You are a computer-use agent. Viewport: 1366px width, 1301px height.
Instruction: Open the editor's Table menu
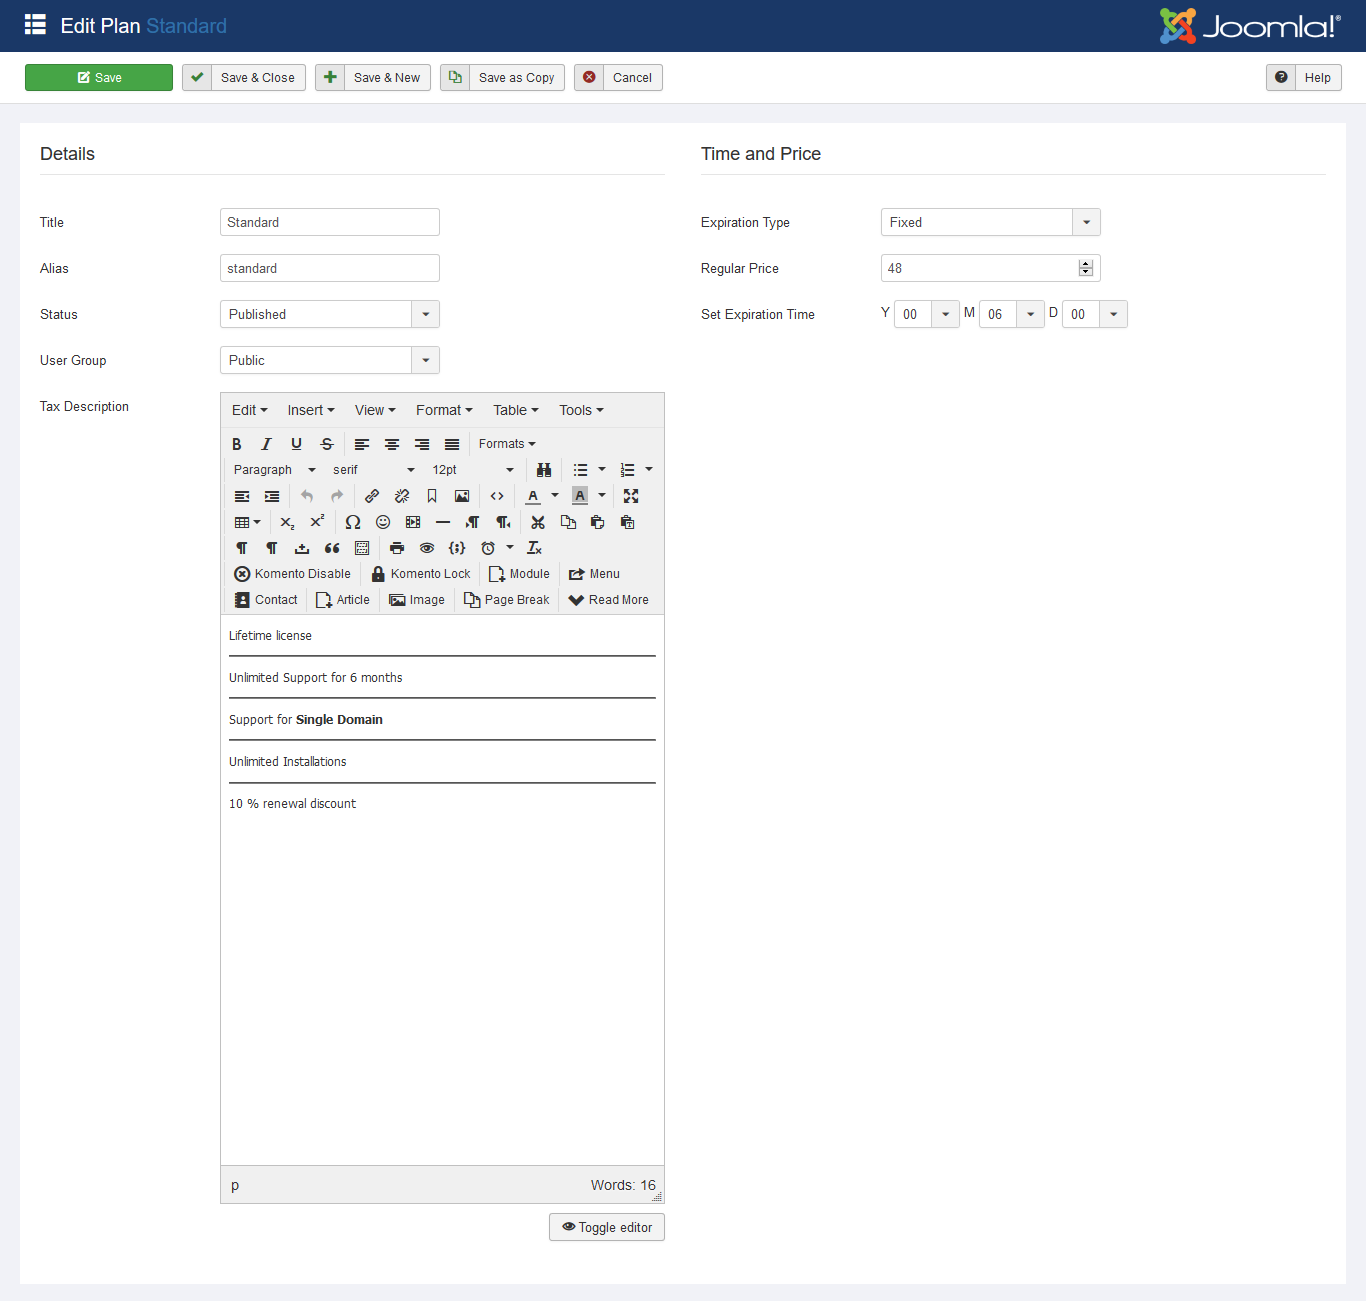coord(515,410)
